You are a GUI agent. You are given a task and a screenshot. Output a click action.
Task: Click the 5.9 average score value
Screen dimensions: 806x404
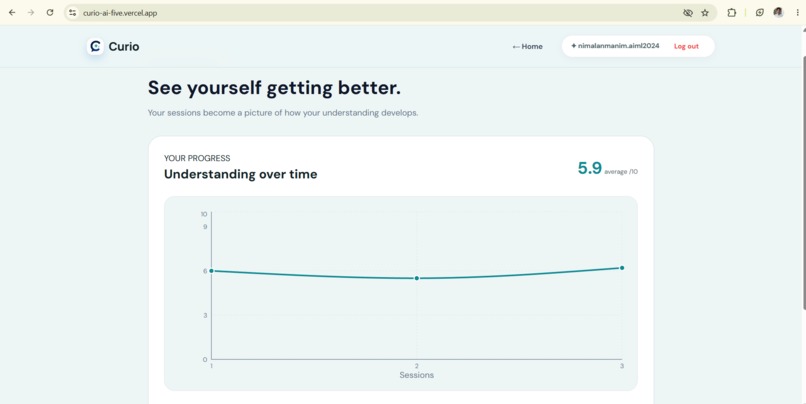coord(589,168)
